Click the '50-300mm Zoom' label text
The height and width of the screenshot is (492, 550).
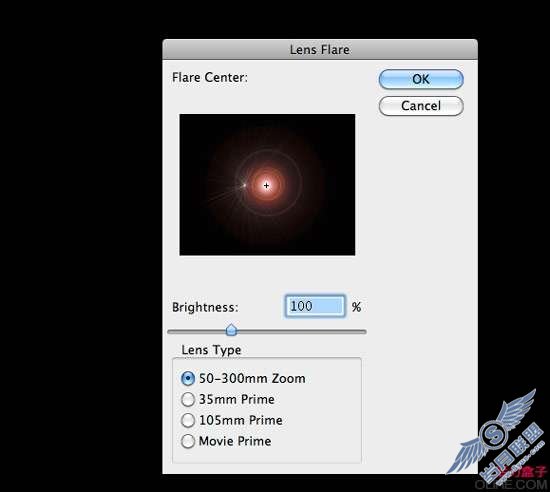coord(252,378)
